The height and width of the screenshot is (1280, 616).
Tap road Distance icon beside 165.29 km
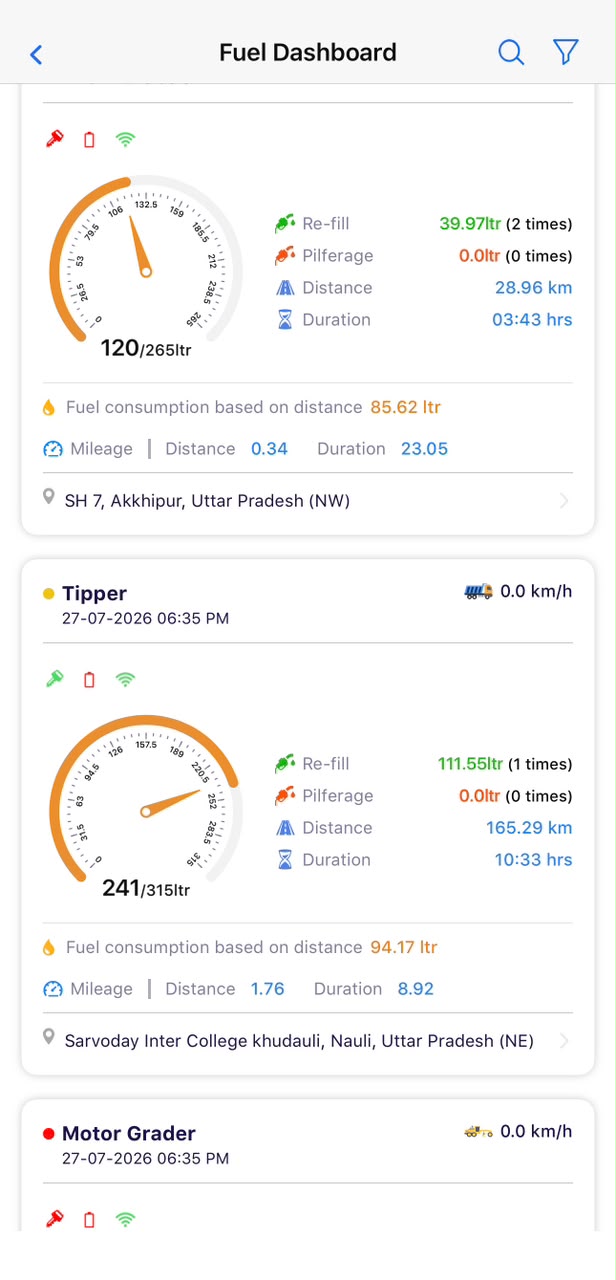pos(285,827)
